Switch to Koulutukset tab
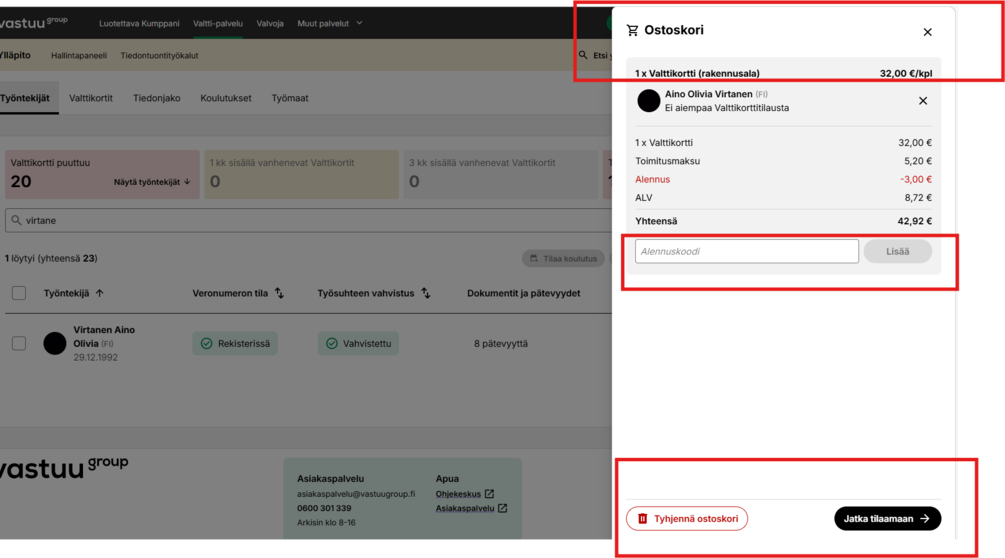The image size is (1005, 558). click(x=226, y=98)
